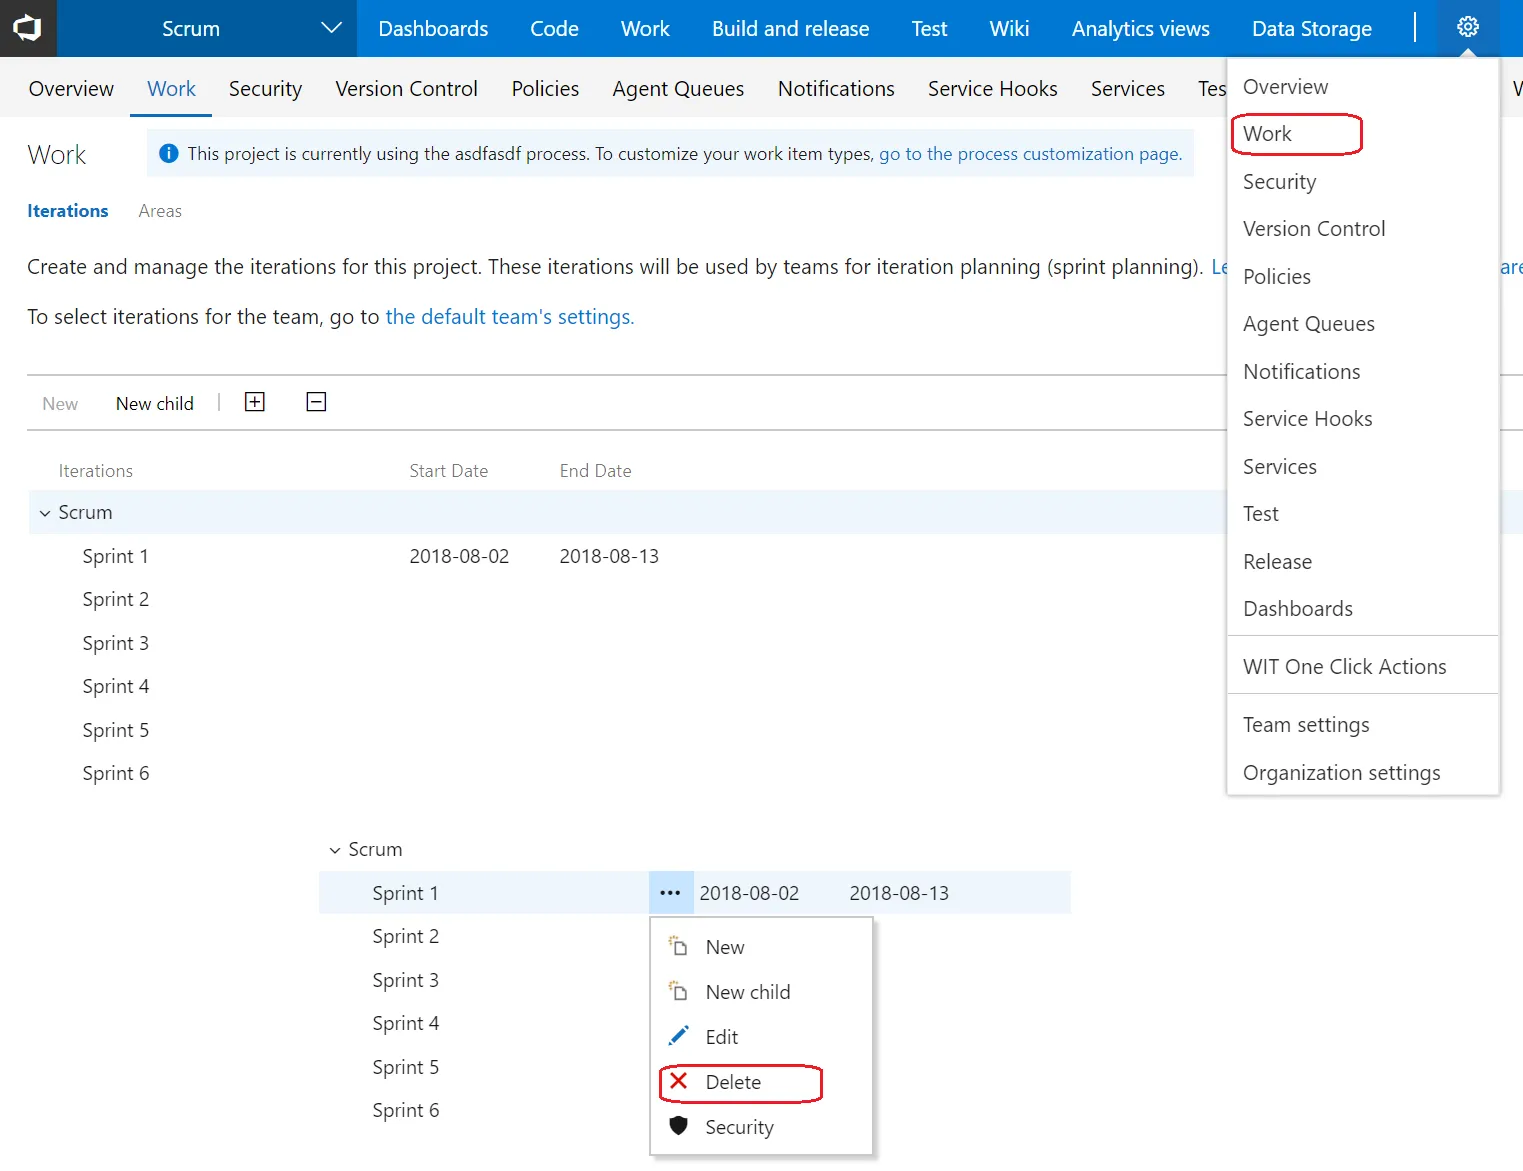This screenshot has width=1523, height=1171.
Task: Choose Overview in the gear dropdown menu
Action: pyautogui.click(x=1285, y=87)
